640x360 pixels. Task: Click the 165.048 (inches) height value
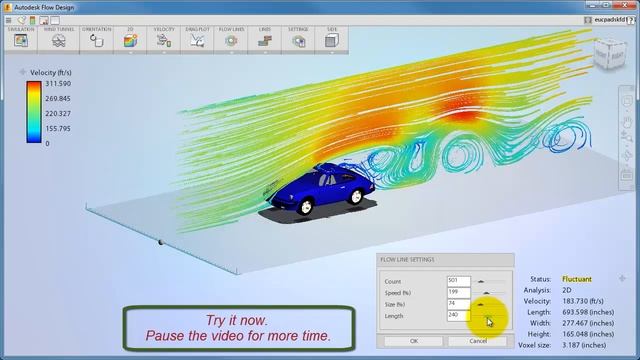click(x=588, y=334)
